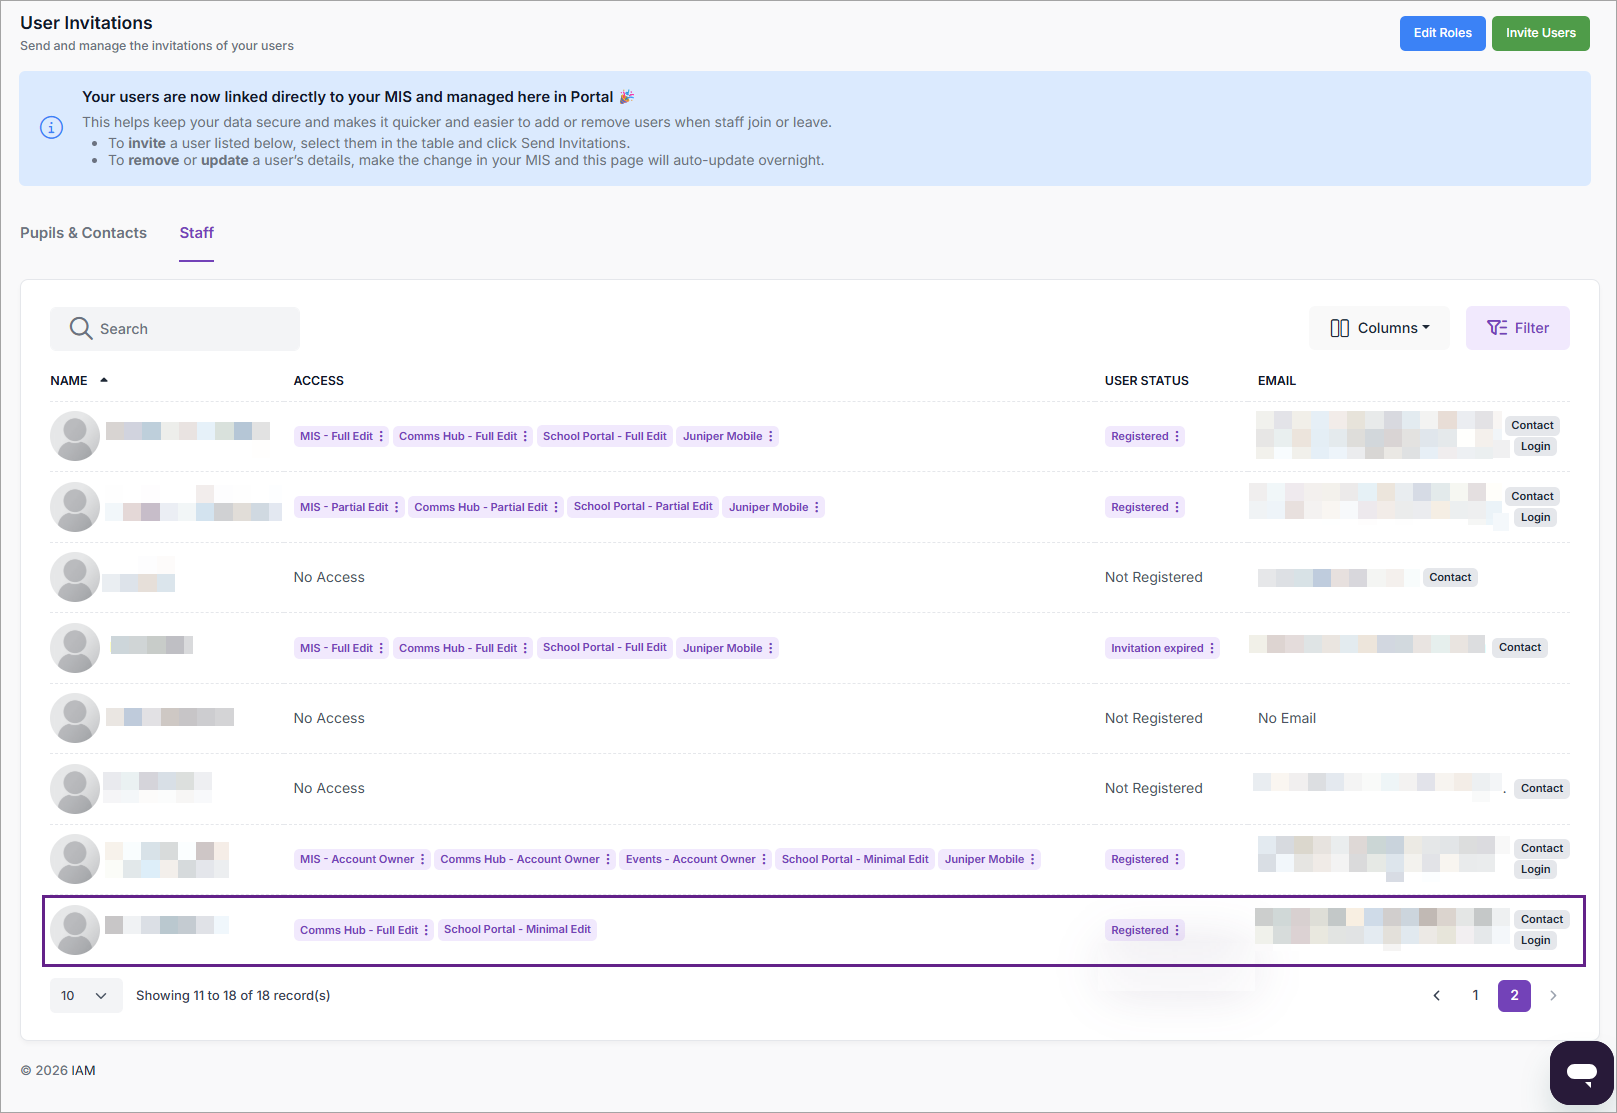This screenshot has width=1617, height=1113.
Task: Switch to the Pupils & Contacts tab
Action: [83, 233]
